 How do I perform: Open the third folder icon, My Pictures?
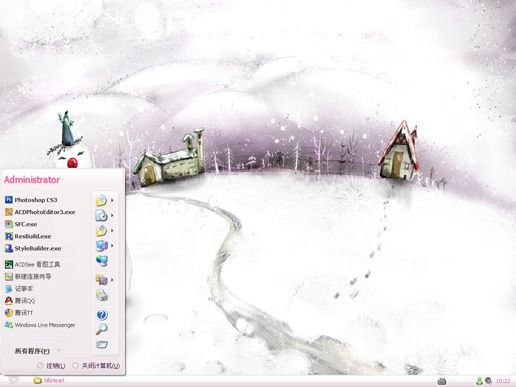[101, 231]
